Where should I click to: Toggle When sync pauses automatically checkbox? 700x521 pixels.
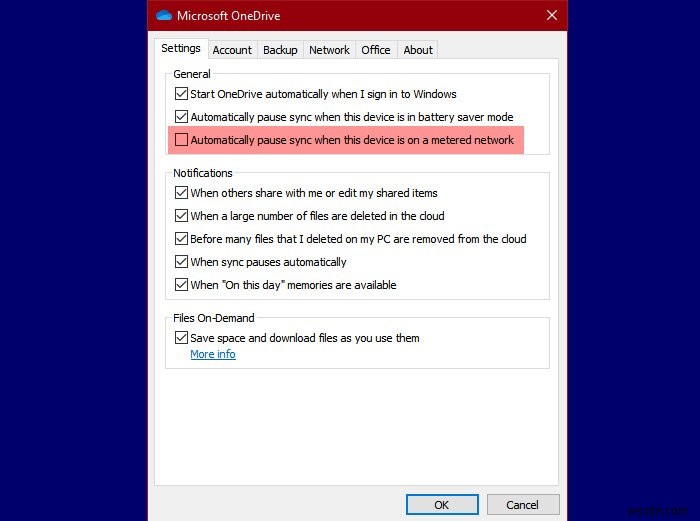click(x=181, y=262)
